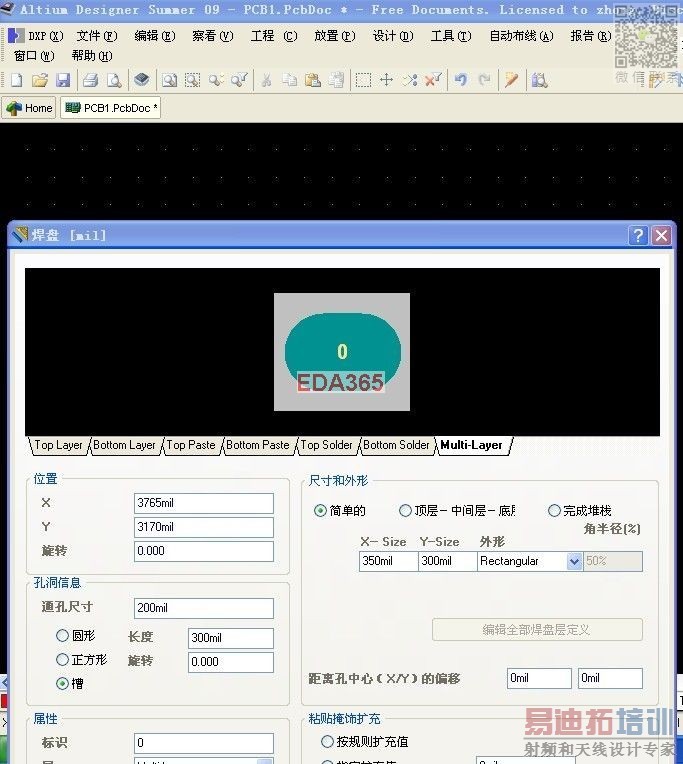Save the document with the floppy icon

pos(63,80)
